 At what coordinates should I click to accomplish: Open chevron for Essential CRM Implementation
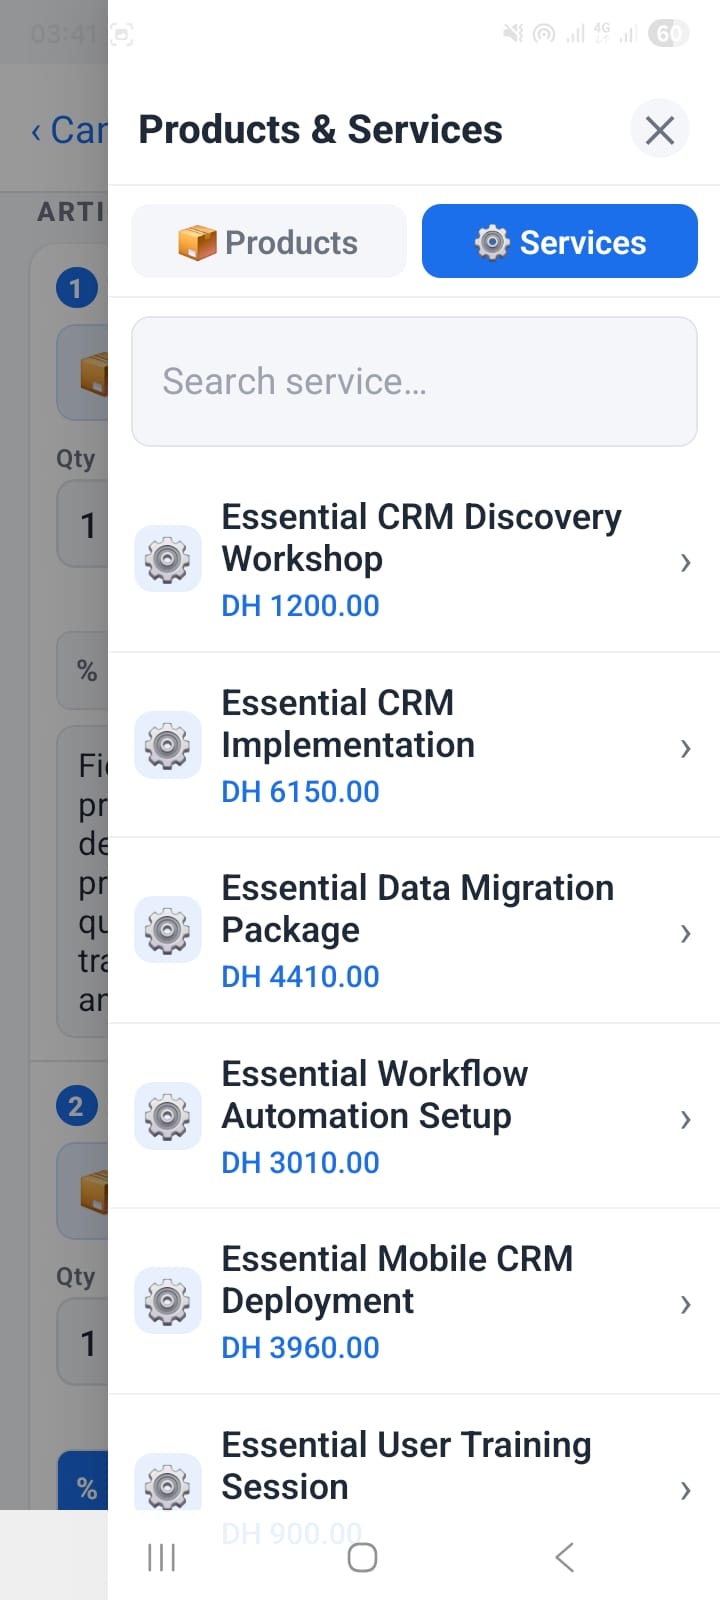(685, 748)
